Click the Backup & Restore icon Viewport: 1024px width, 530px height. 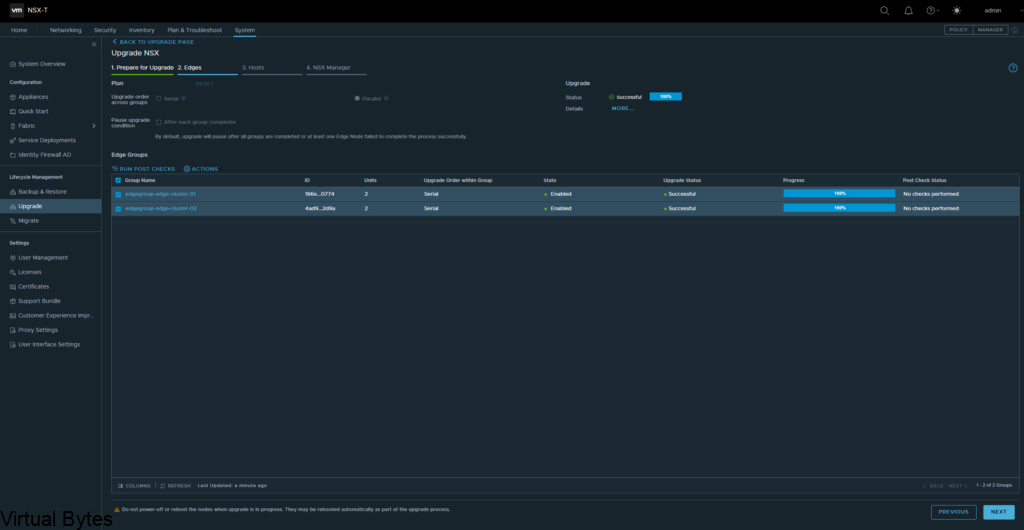click(x=13, y=192)
